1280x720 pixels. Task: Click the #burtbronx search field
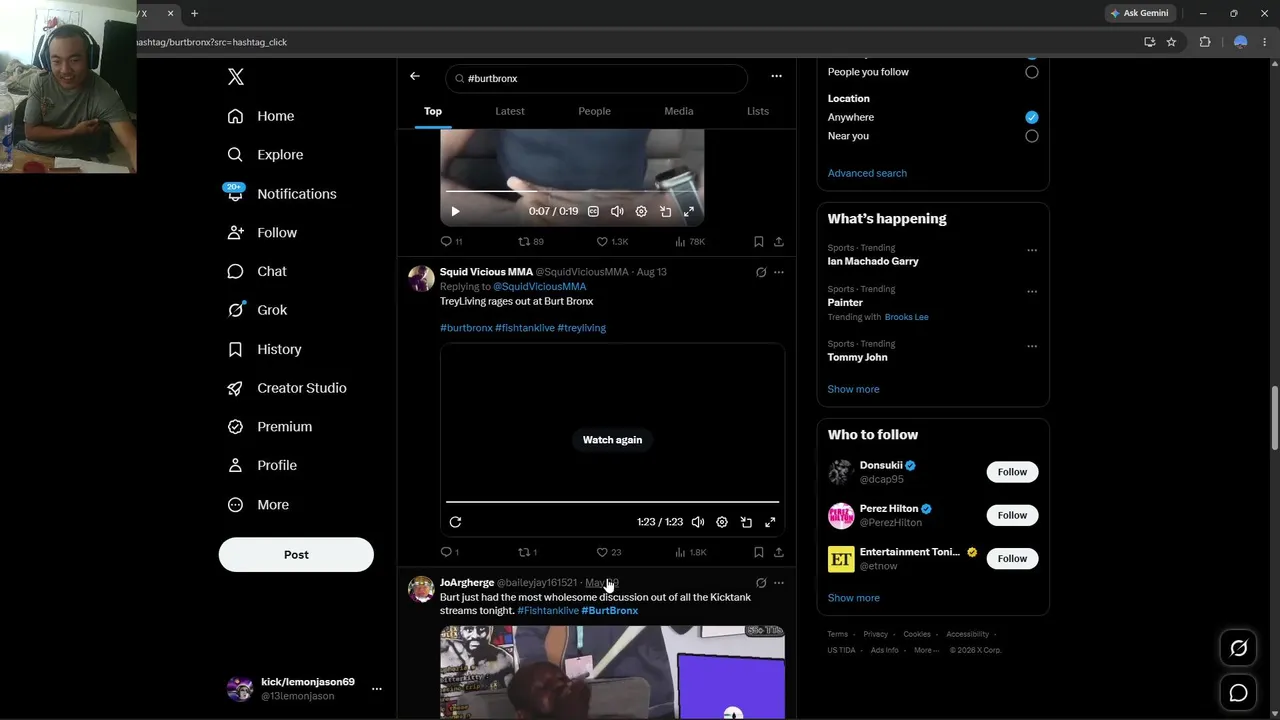597,78
